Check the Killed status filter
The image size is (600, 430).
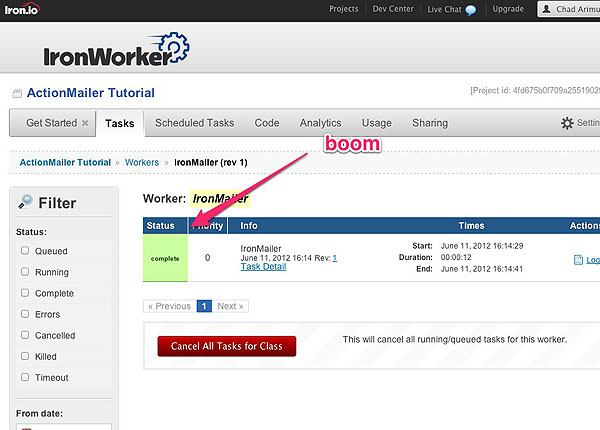click(25, 356)
